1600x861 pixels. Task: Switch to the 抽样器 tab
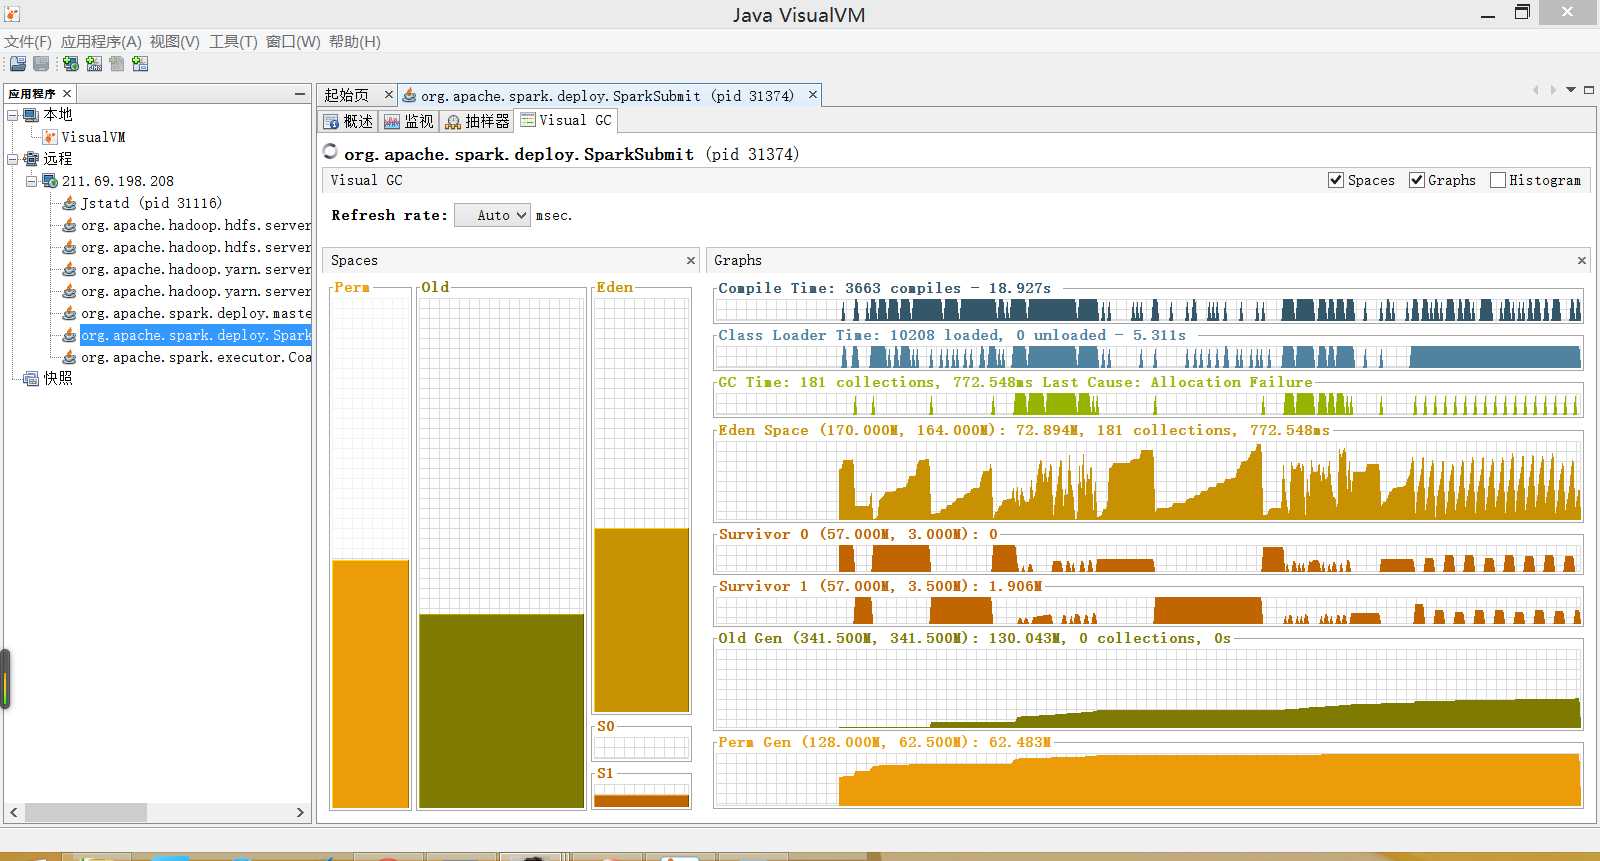coord(477,122)
